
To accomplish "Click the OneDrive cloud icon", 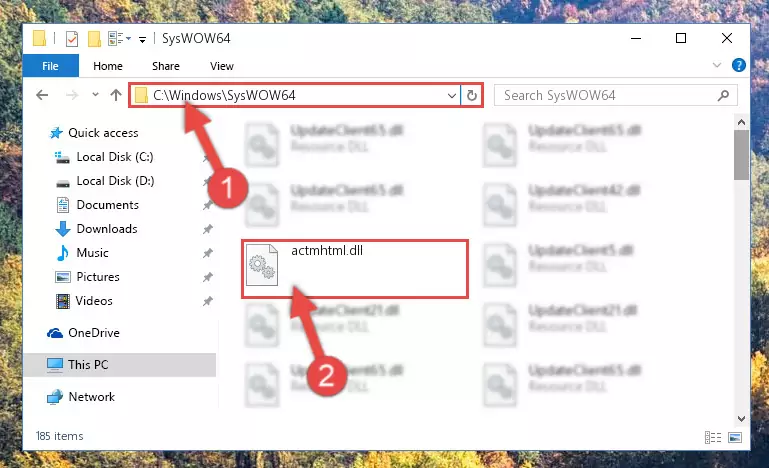I will (x=55, y=333).
